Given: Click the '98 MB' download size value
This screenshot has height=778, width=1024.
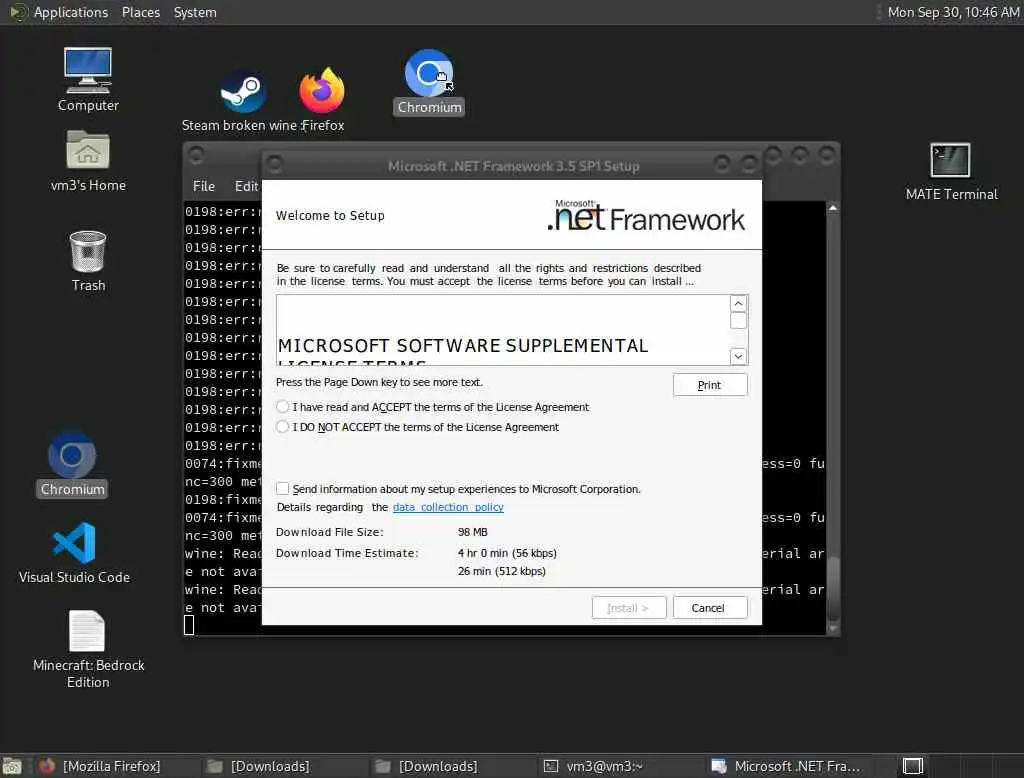Looking at the screenshot, I should click(472, 532).
